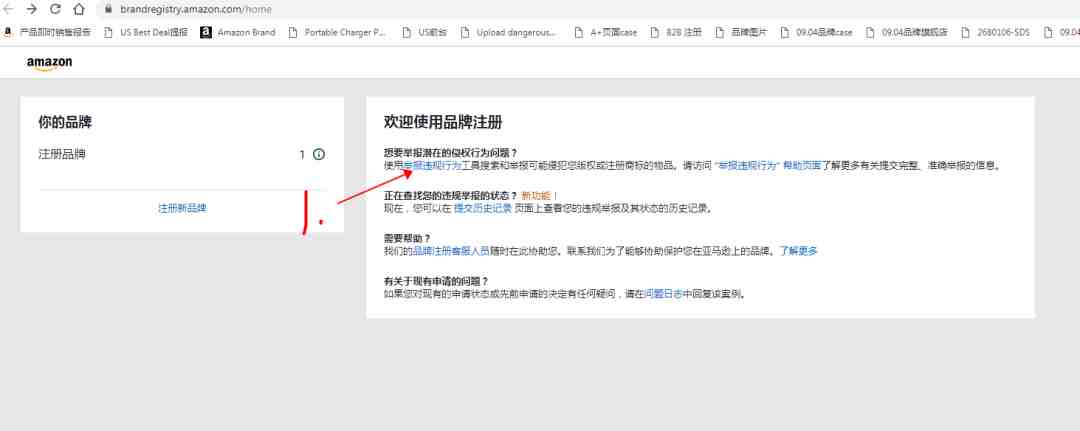Contact 品牌注册客服人员 link
This screenshot has width=1080, height=431.
tap(451, 251)
